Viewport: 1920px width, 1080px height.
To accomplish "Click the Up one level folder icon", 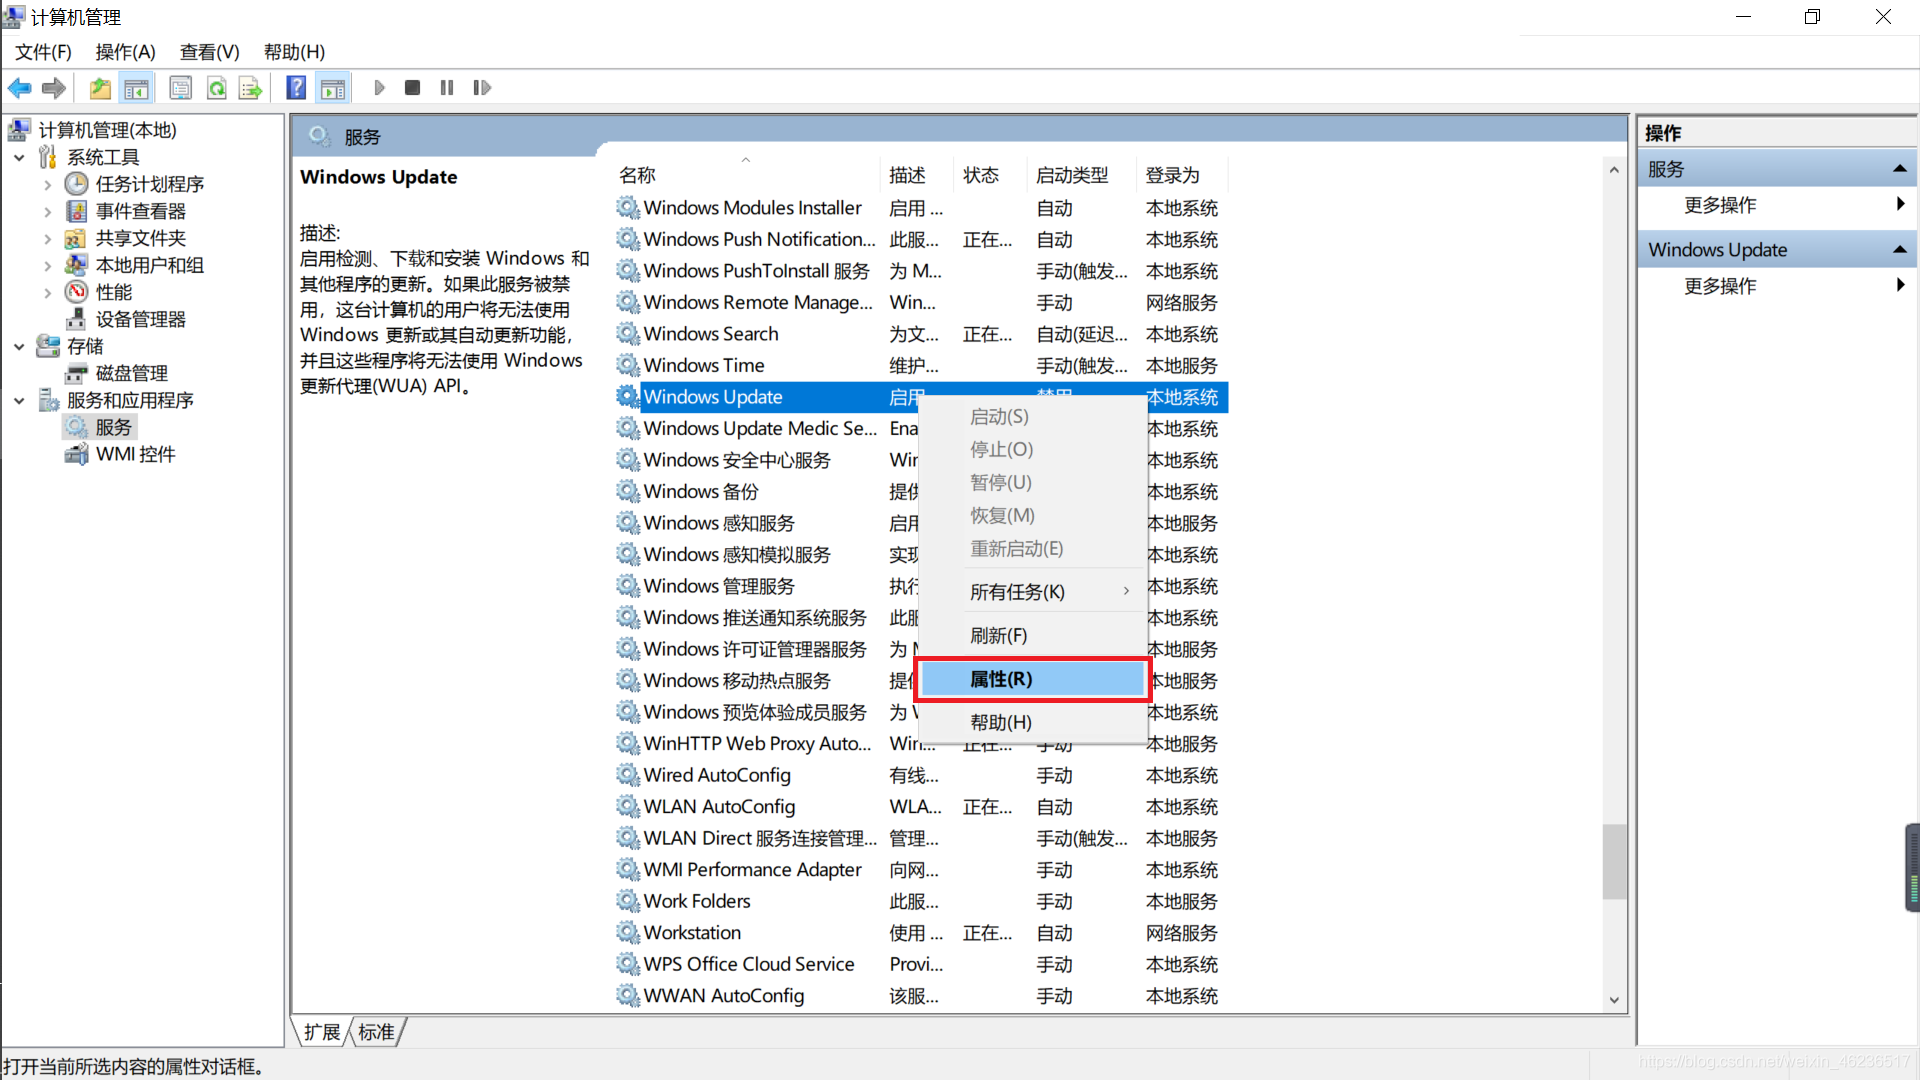I will pos(100,88).
